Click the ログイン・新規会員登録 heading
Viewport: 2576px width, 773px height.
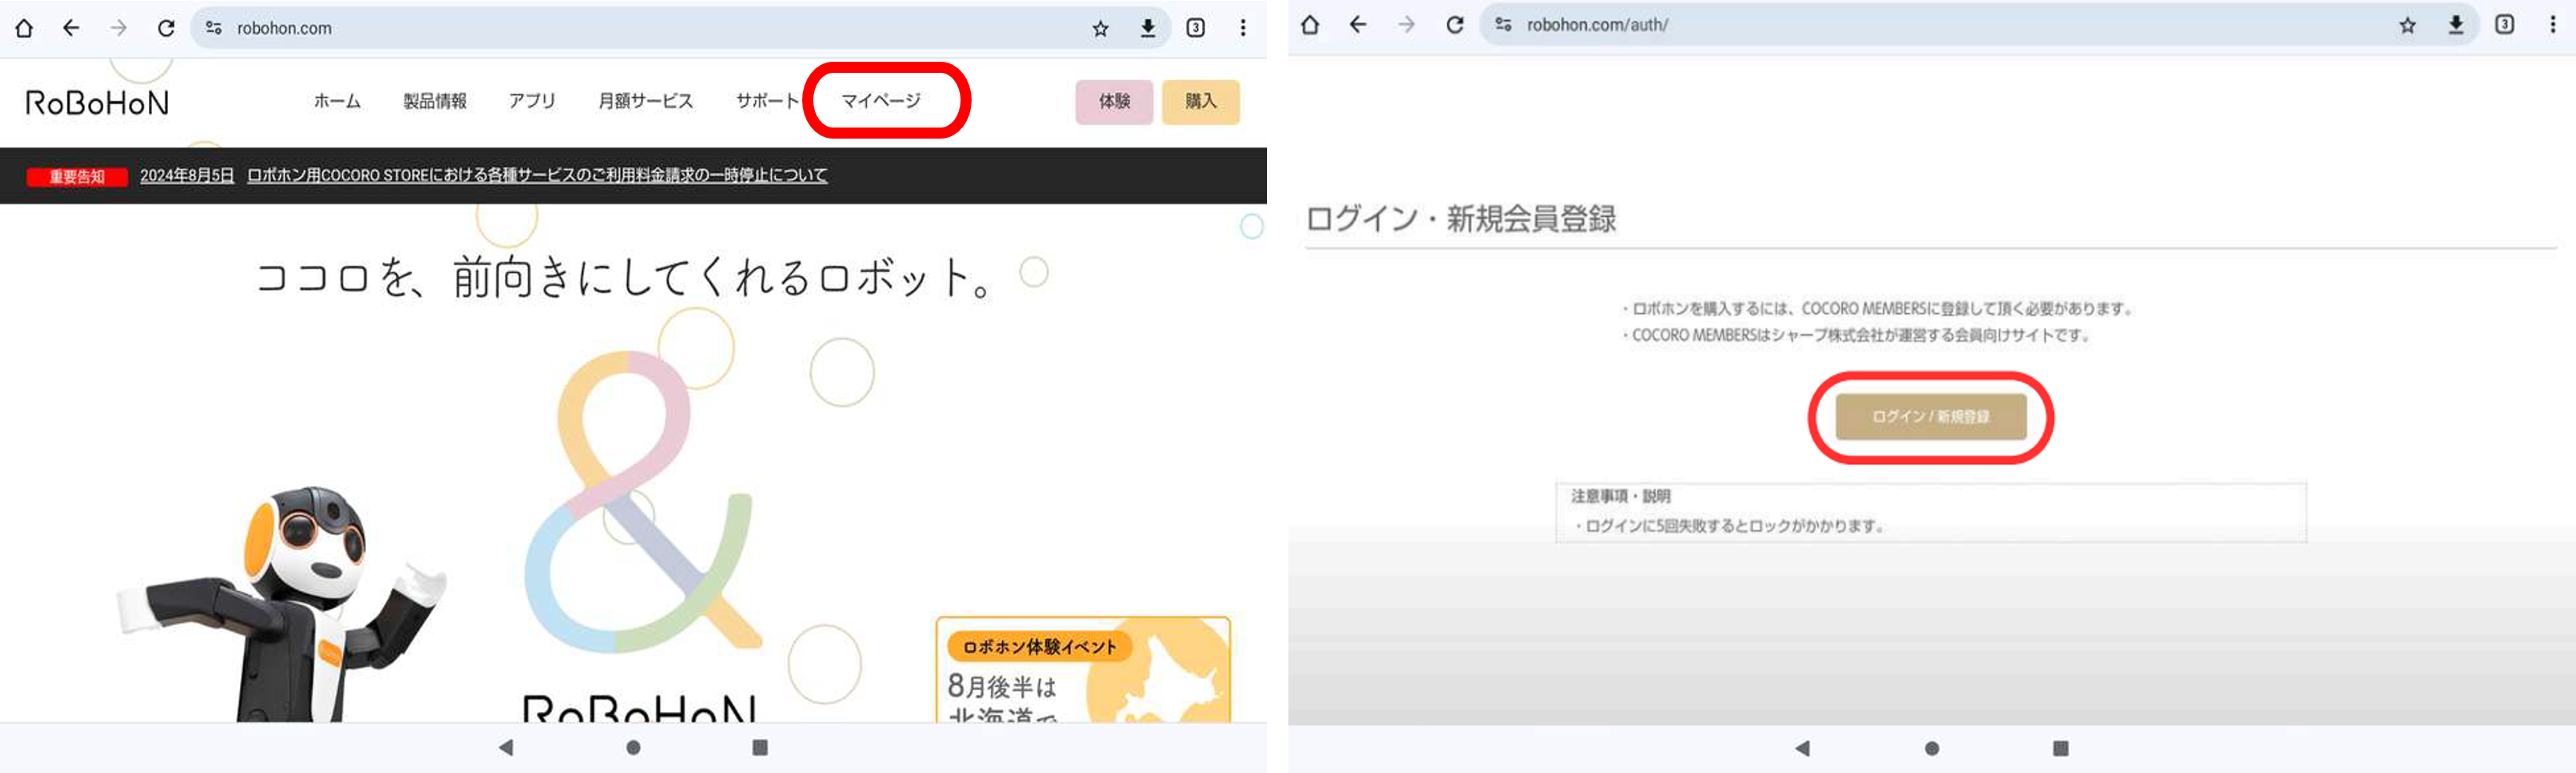(x=1461, y=219)
